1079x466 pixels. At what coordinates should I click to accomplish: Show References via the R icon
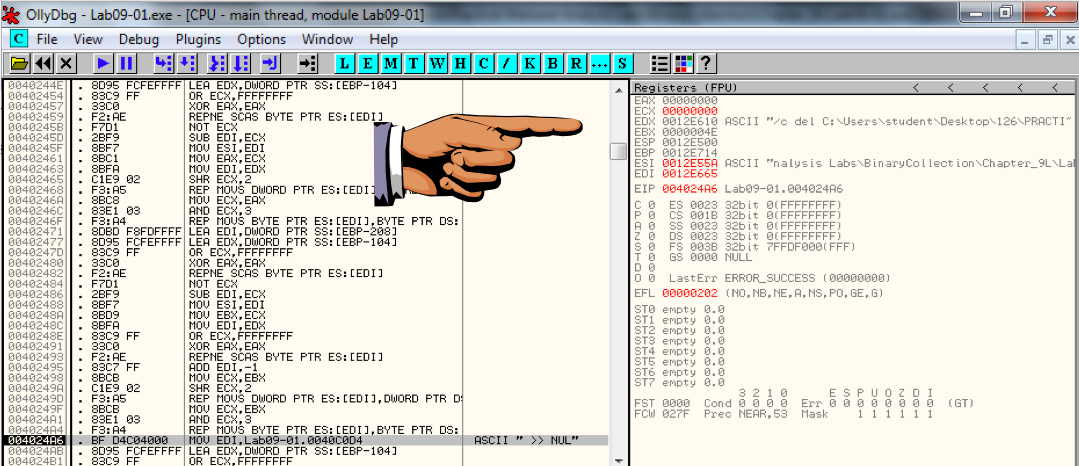(x=577, y=64)
